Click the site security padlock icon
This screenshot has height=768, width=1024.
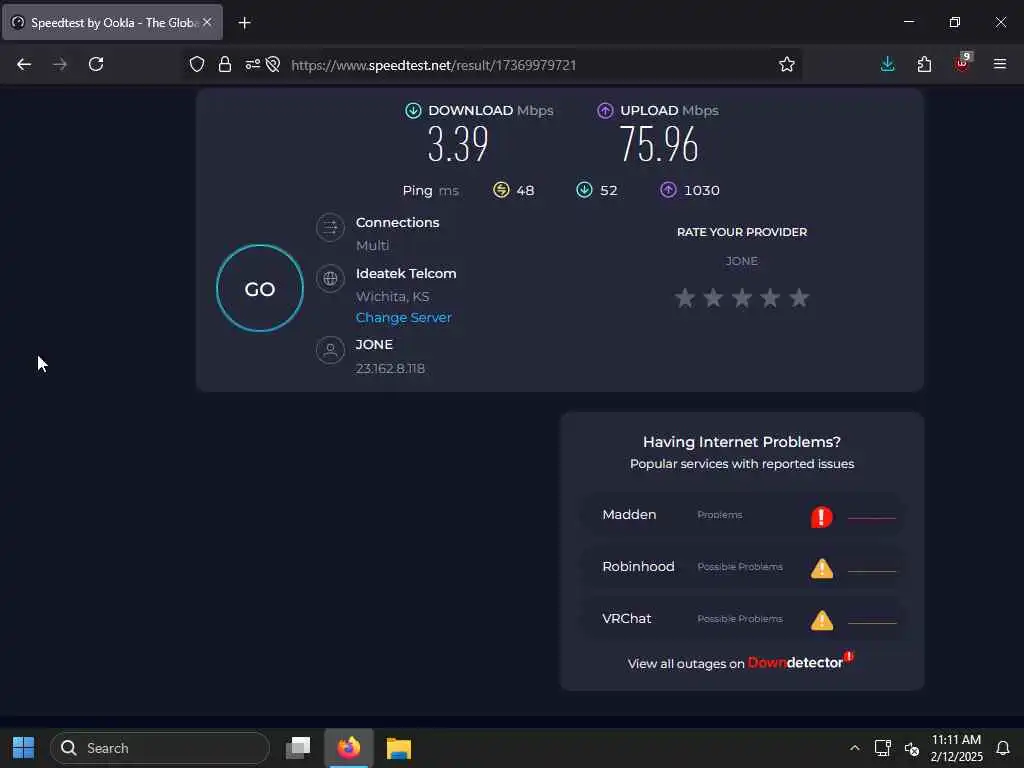pos(225,64)
